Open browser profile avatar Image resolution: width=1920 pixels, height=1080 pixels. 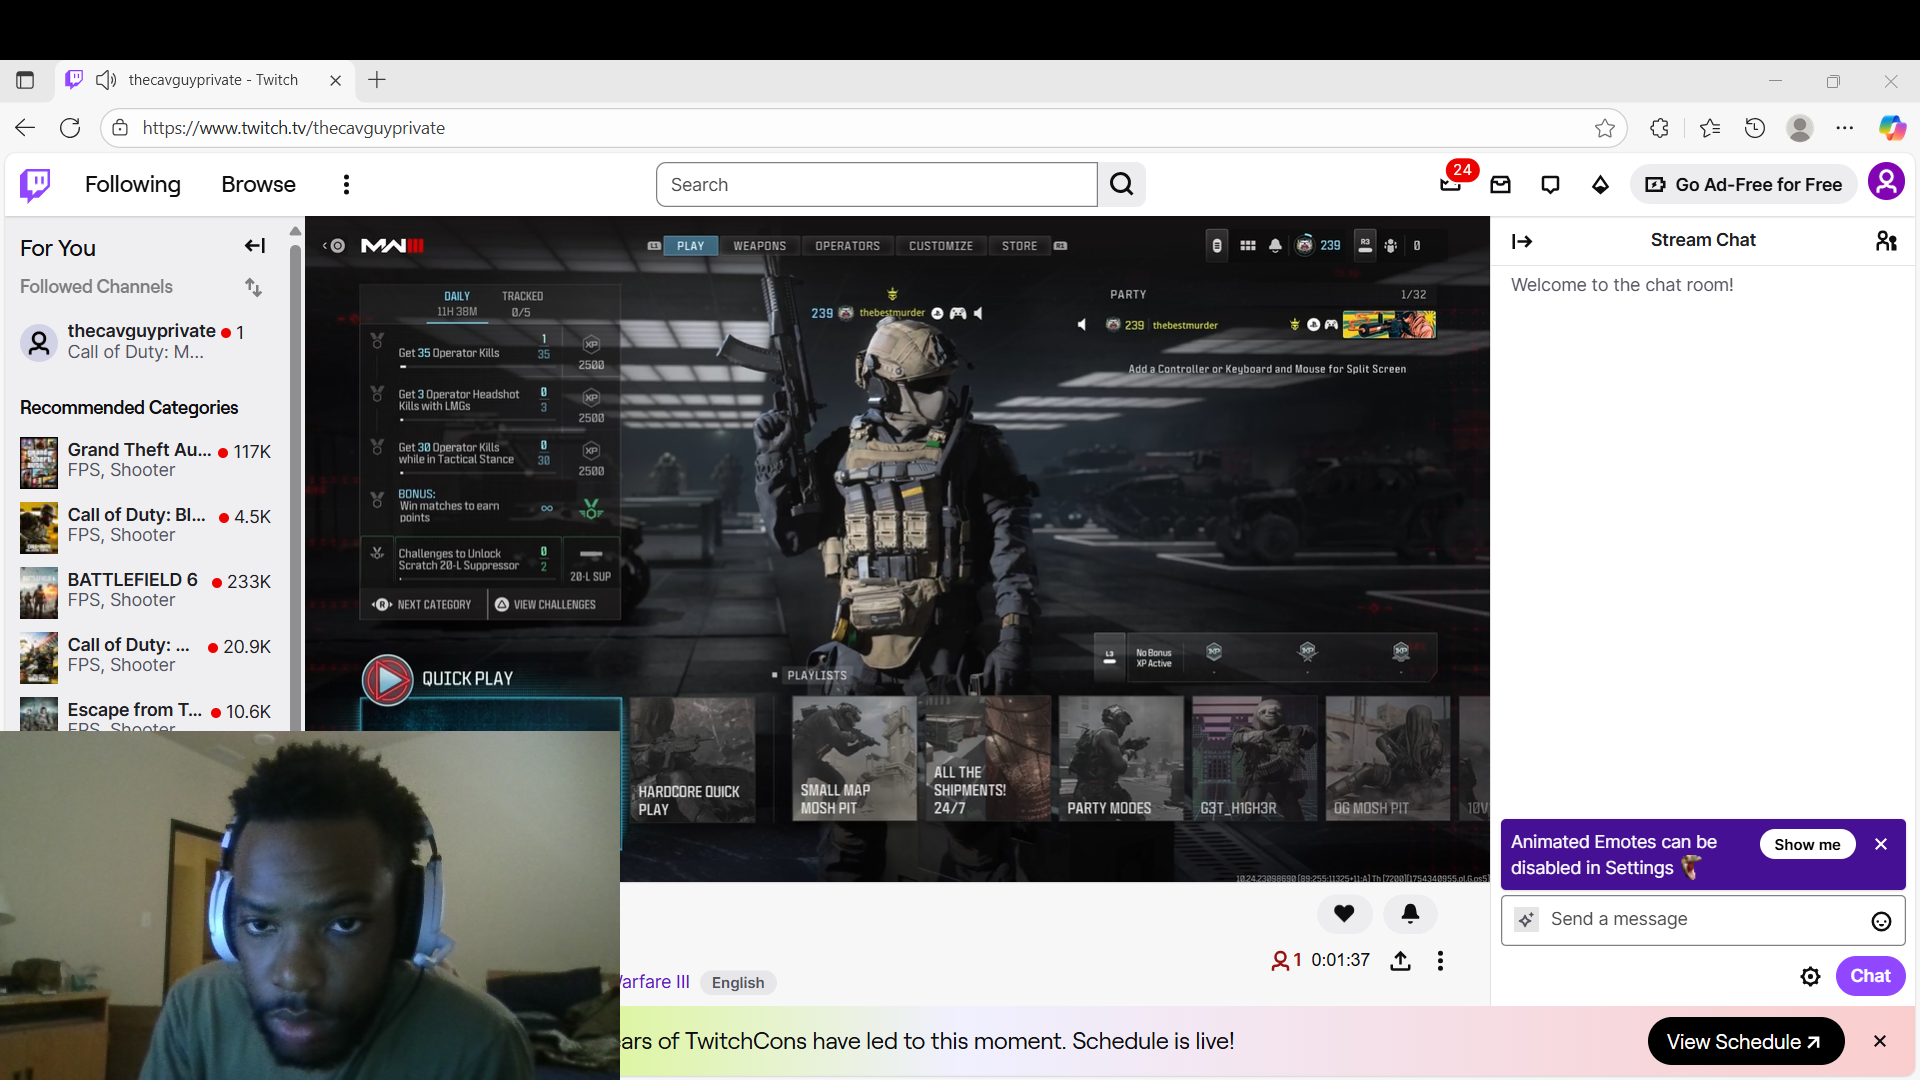(1800, 128)
